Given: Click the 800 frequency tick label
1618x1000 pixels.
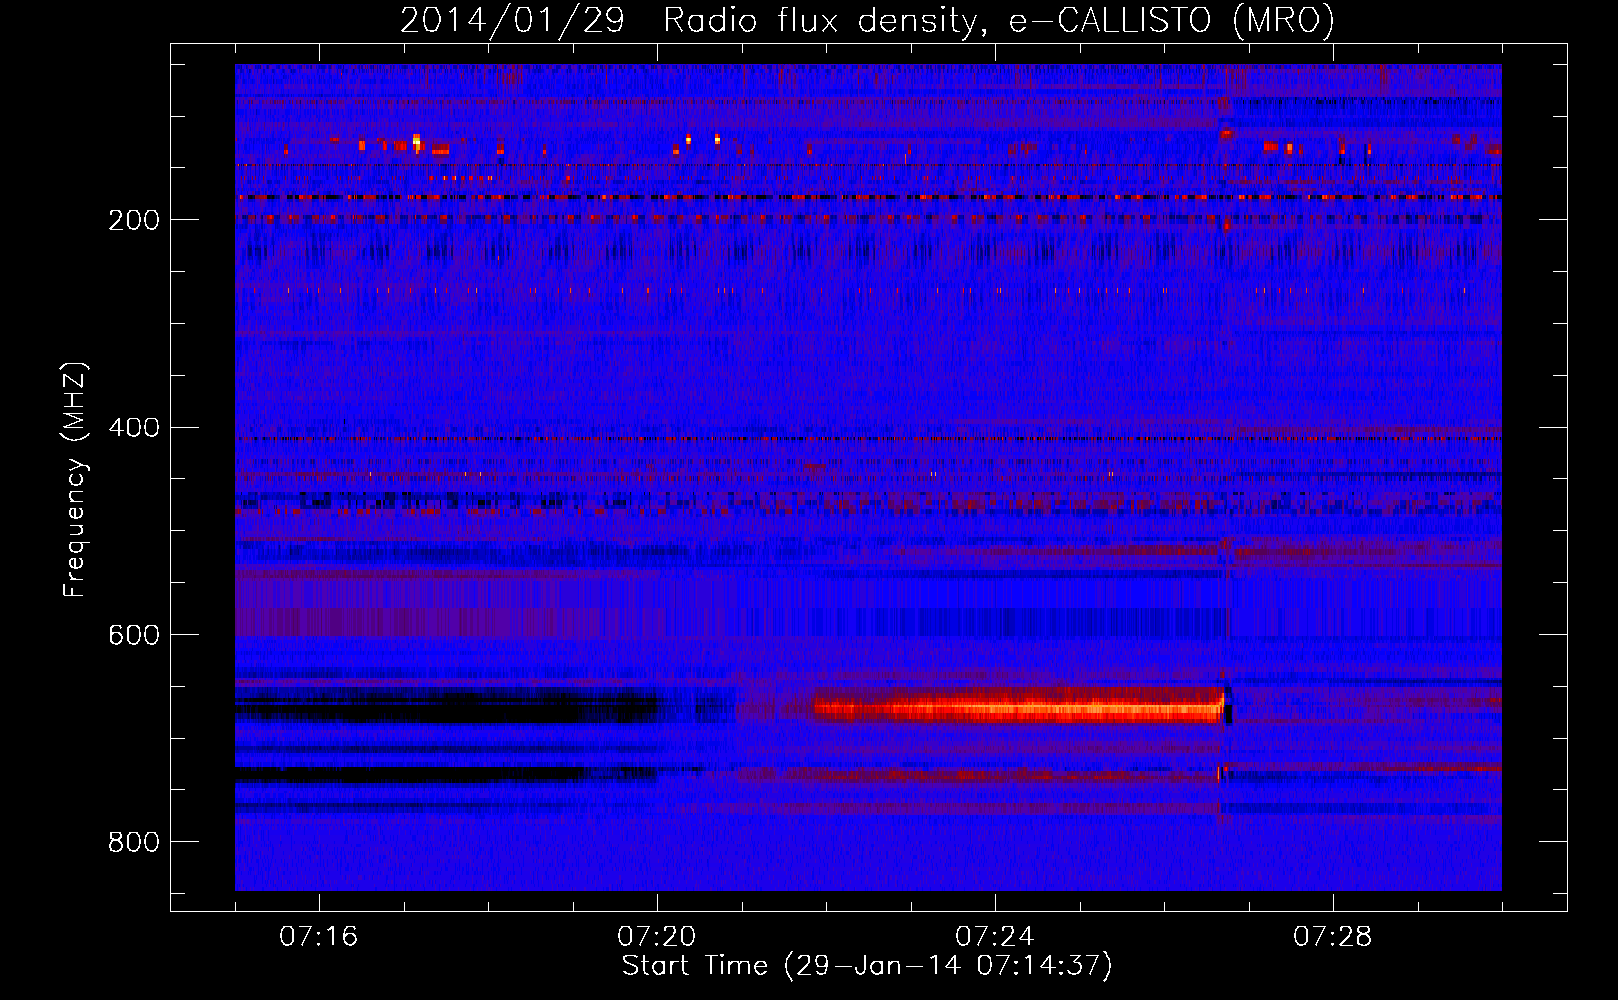Looking at the screenshot, I should click(134, 842).
